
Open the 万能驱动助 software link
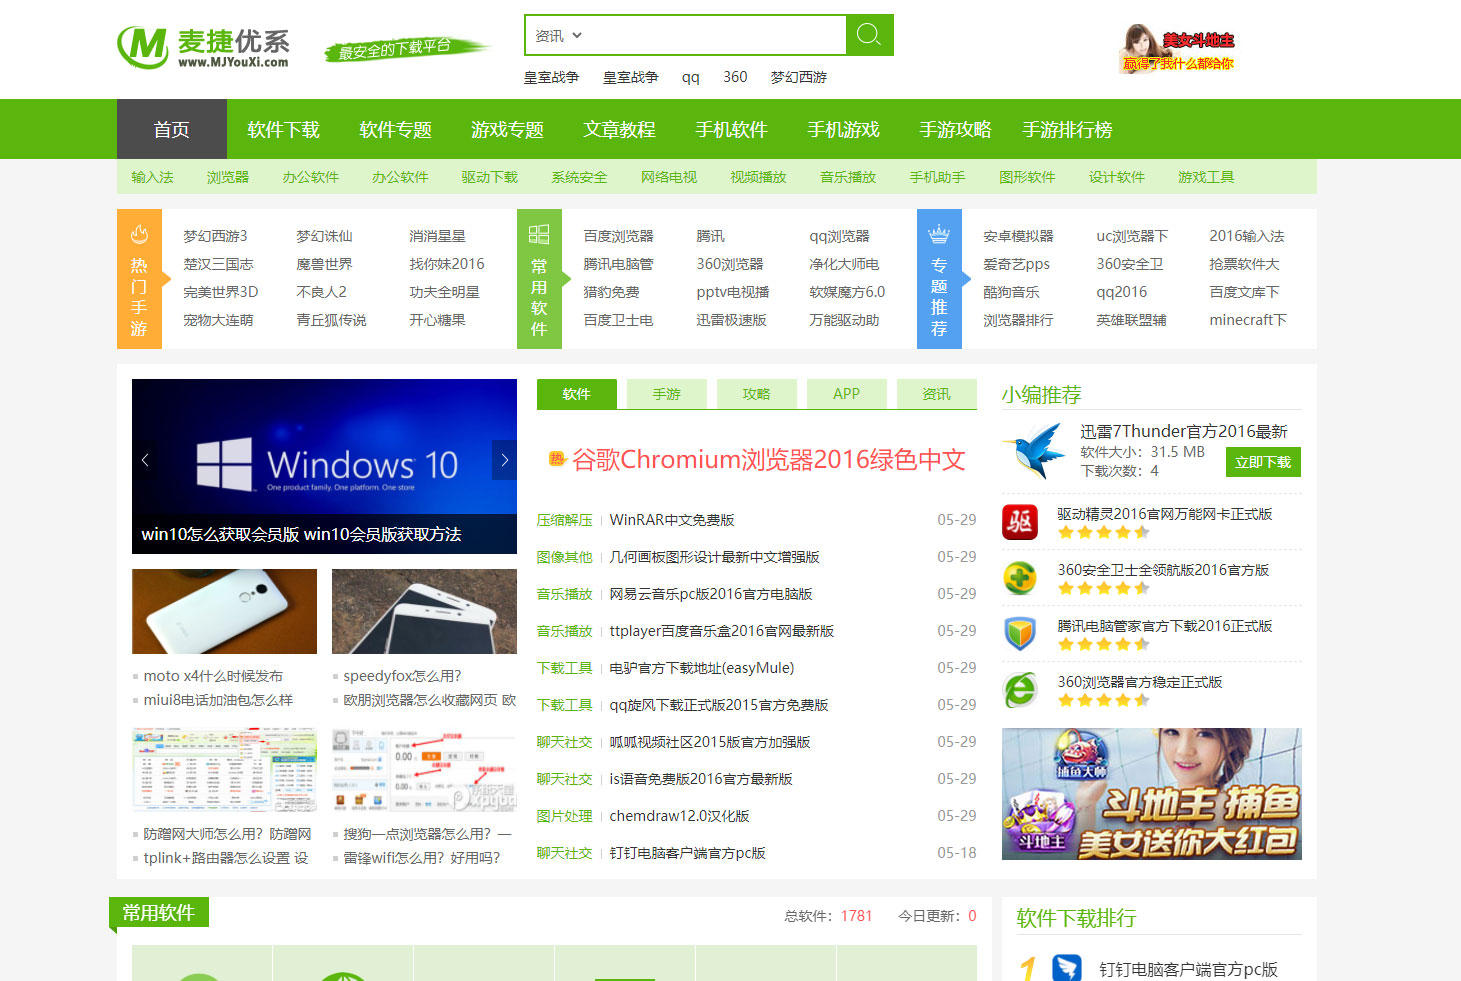point(844,320)
